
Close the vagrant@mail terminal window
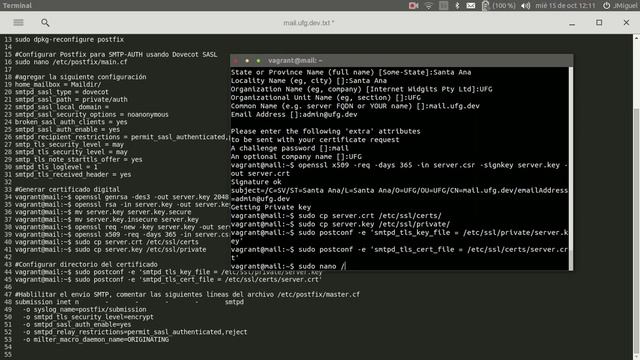pyautogui.click(x=236, y=60)
